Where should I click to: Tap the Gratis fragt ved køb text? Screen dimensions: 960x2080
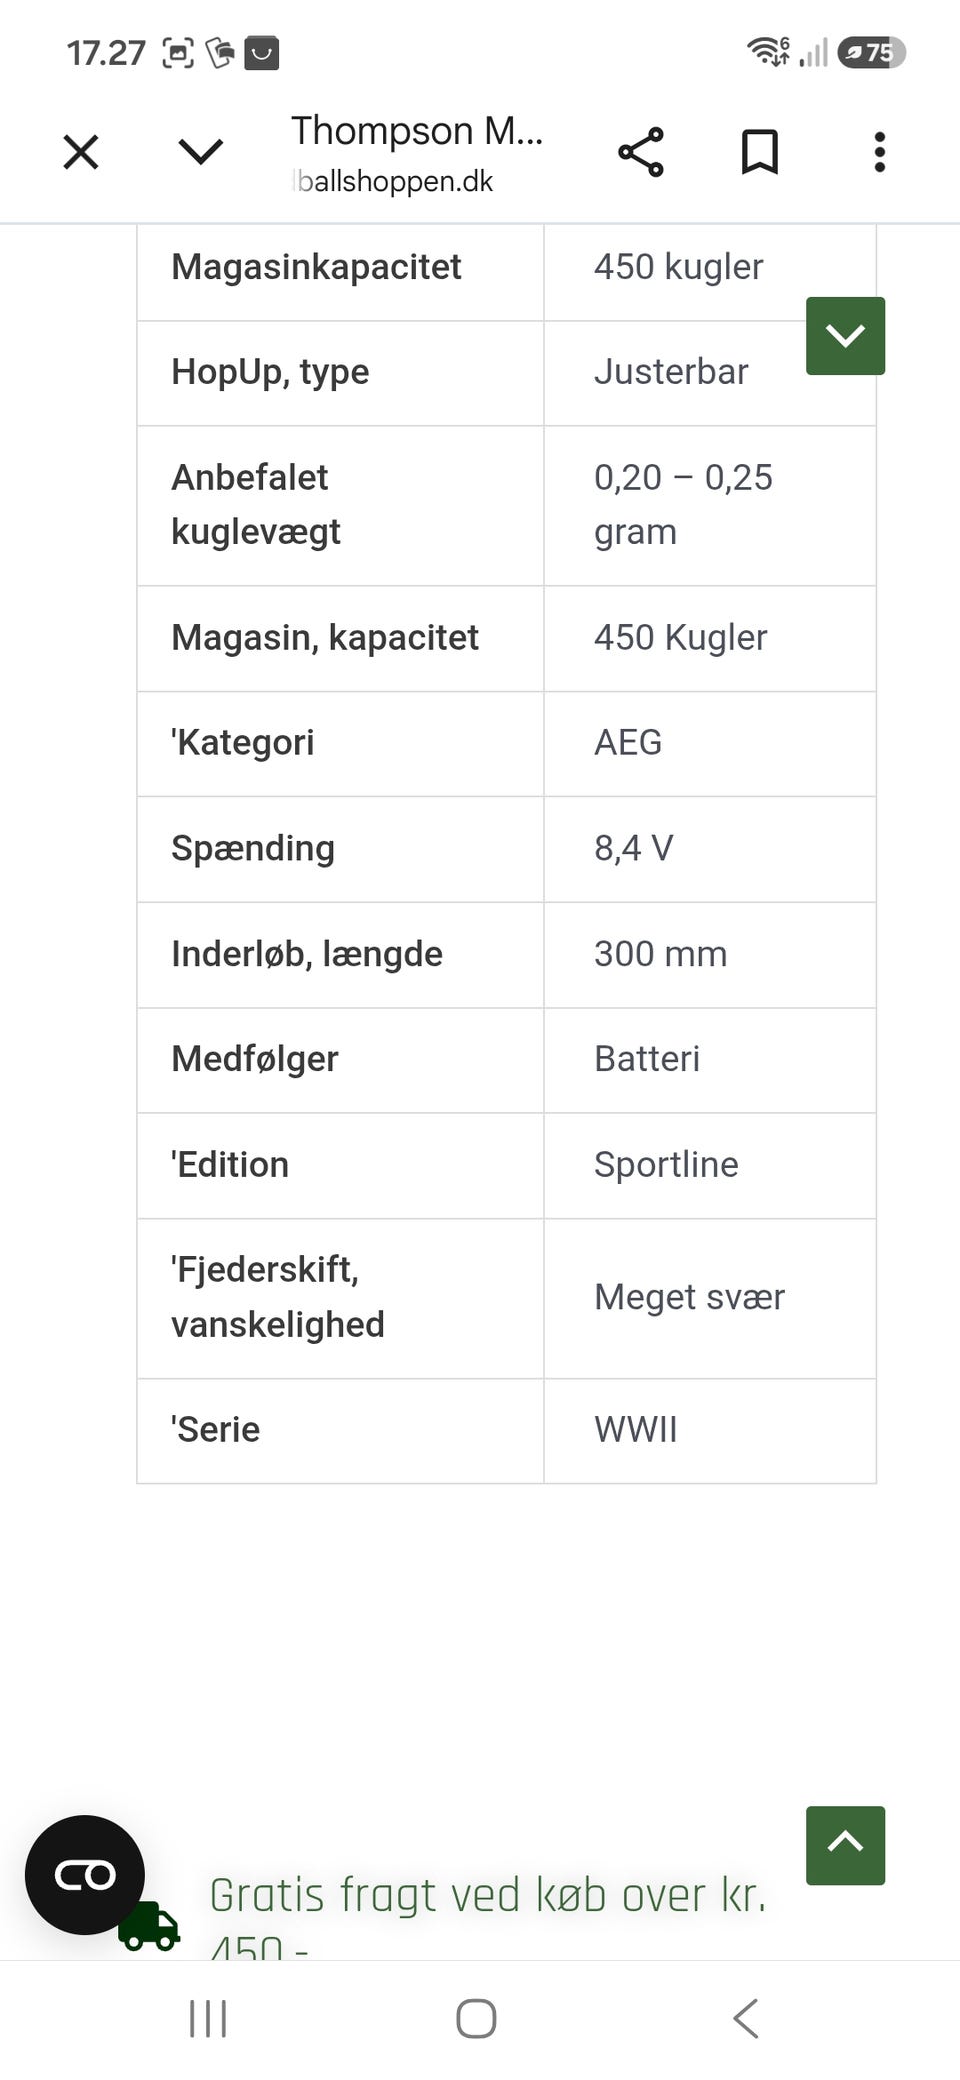click(x=488, y=1896)
